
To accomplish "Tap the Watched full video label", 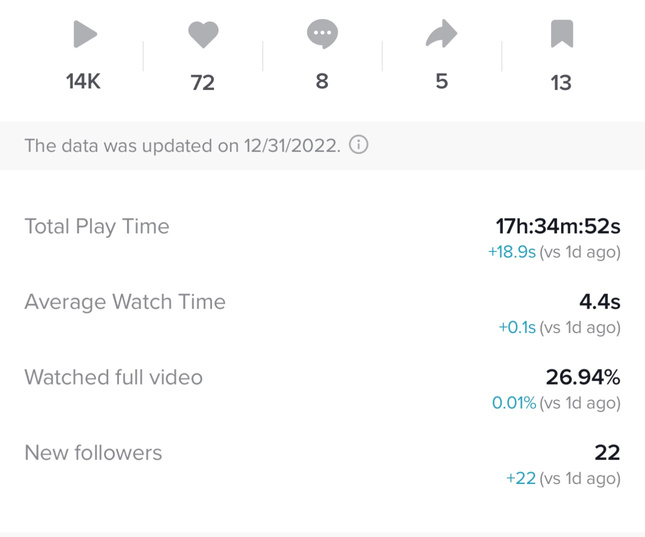I will click(113, 377).
